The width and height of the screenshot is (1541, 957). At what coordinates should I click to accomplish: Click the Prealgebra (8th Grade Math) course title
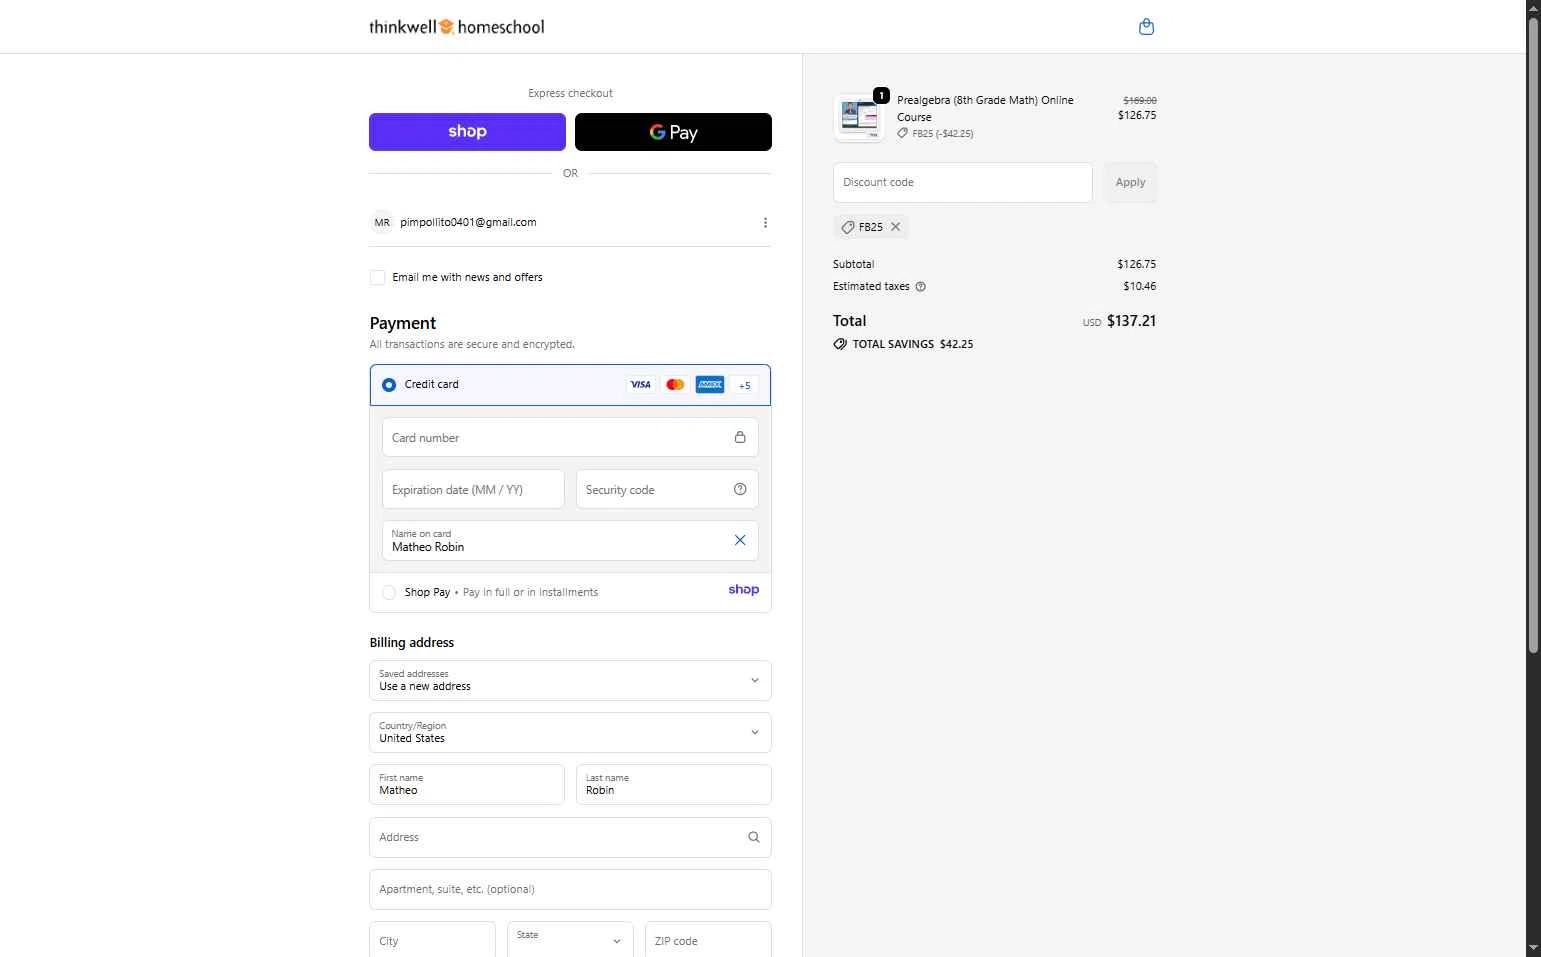click(985, 108)
